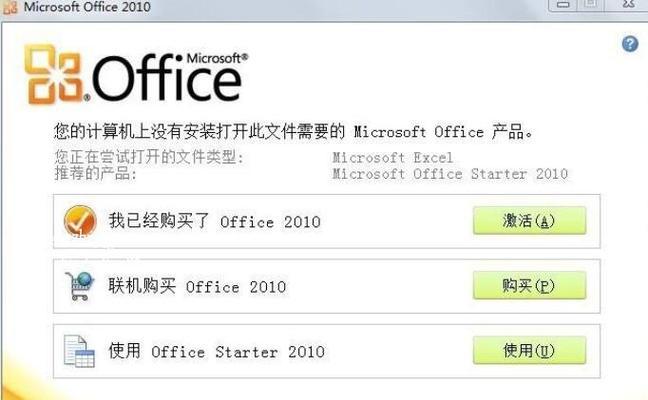
Task: Click the shopping cart globe icon
Action: 79,286
